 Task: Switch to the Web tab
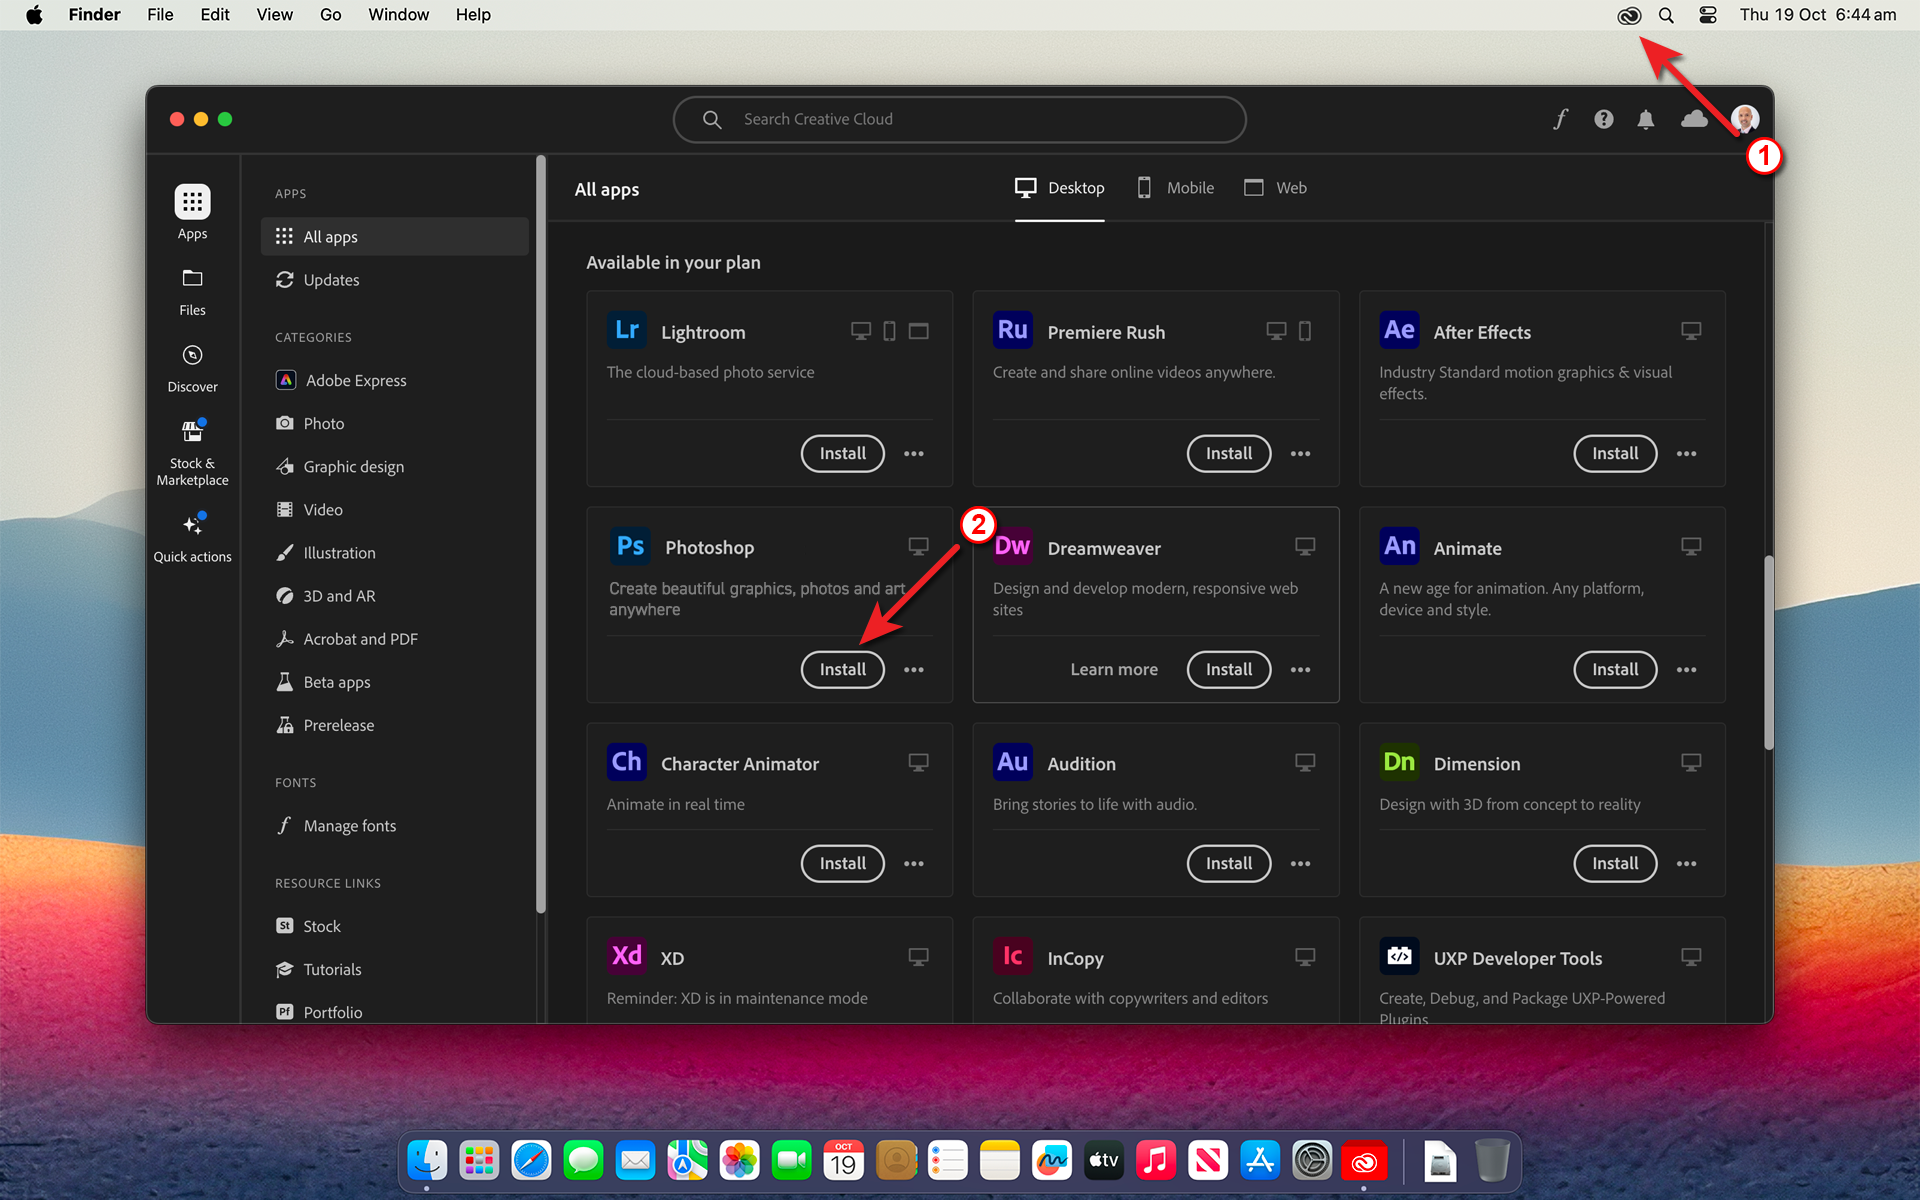point(1275,188)
